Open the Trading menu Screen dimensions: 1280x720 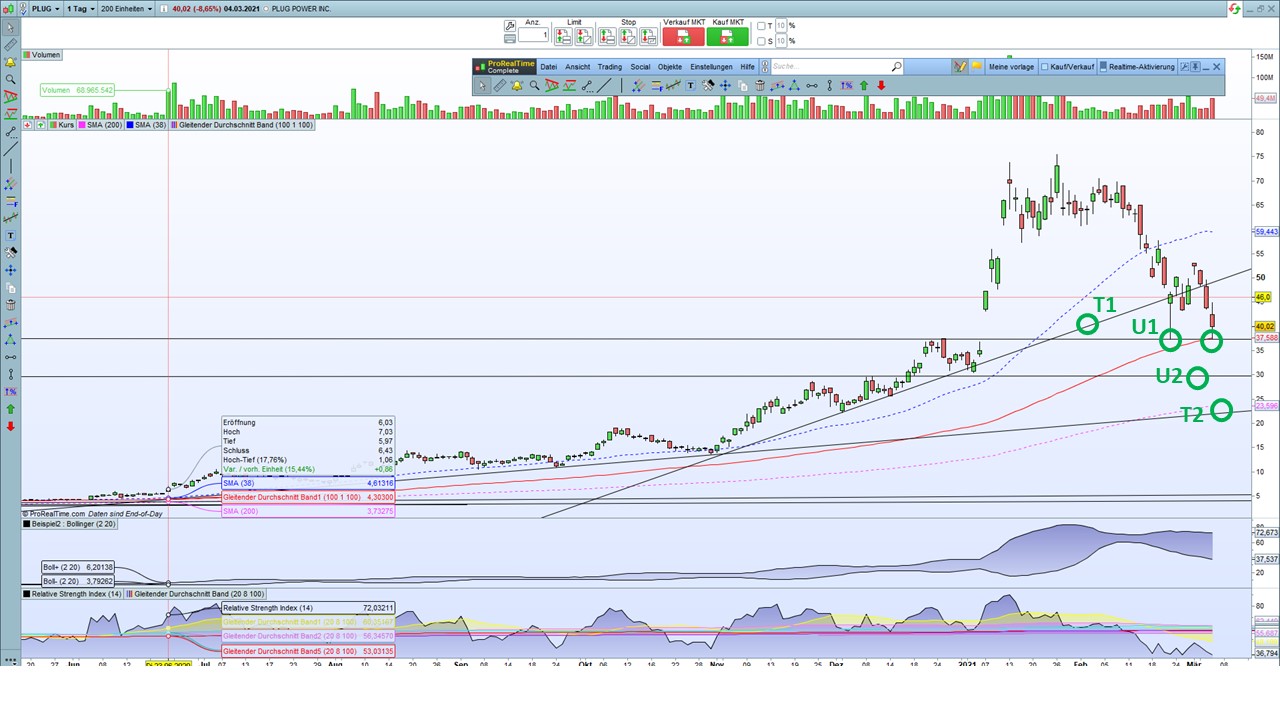pyautogui.click(x=610, y=67)
